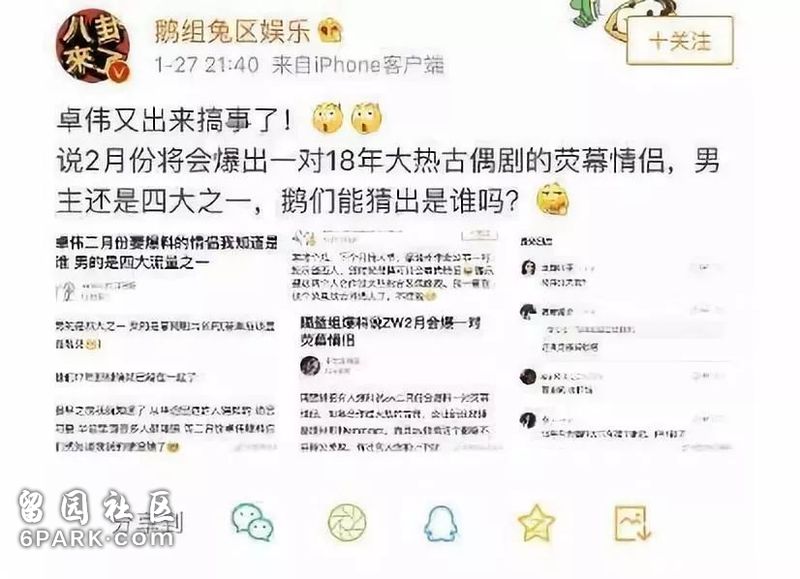
Task: Tap the thinking emoji after 是谁吗
Action: (x=553, y=199)
